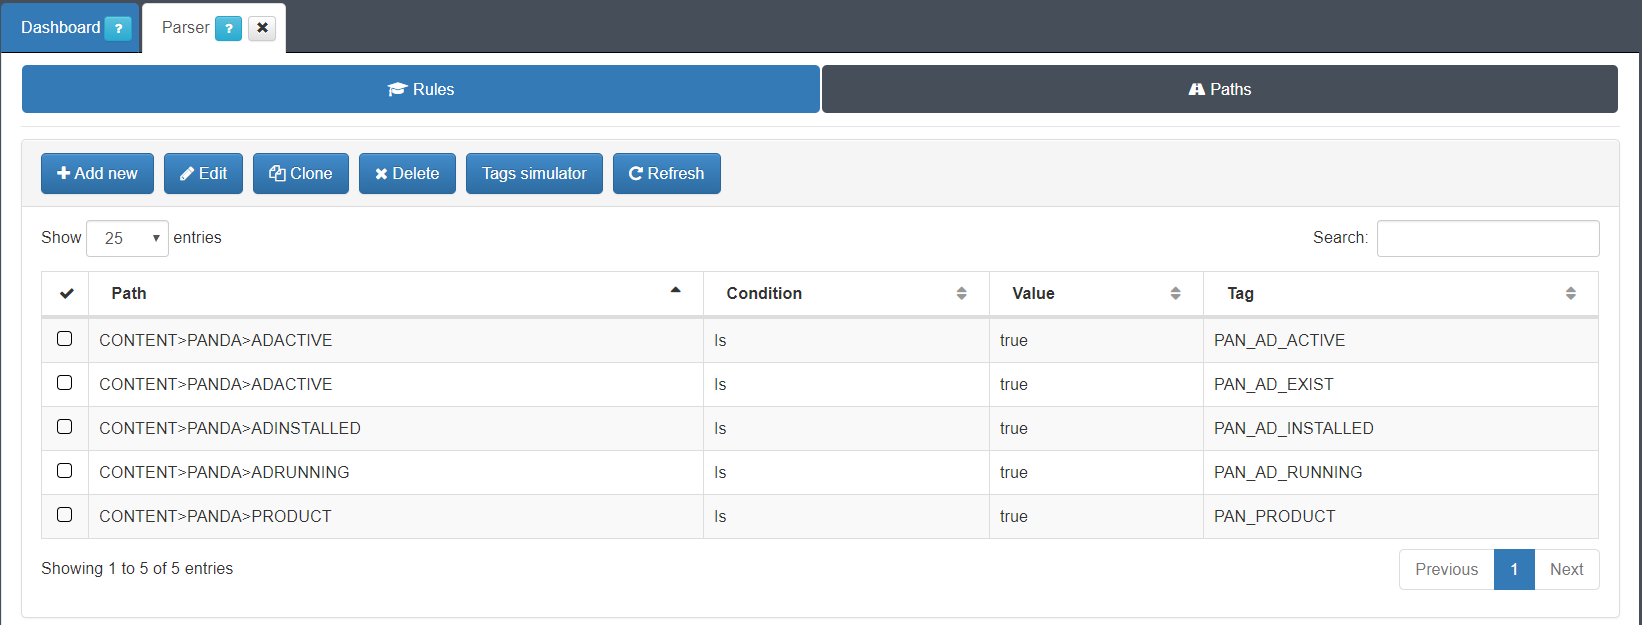Check the PAN_AD_ACTIVE rule checkbox

pyautogui.click(x=65, y=339)
